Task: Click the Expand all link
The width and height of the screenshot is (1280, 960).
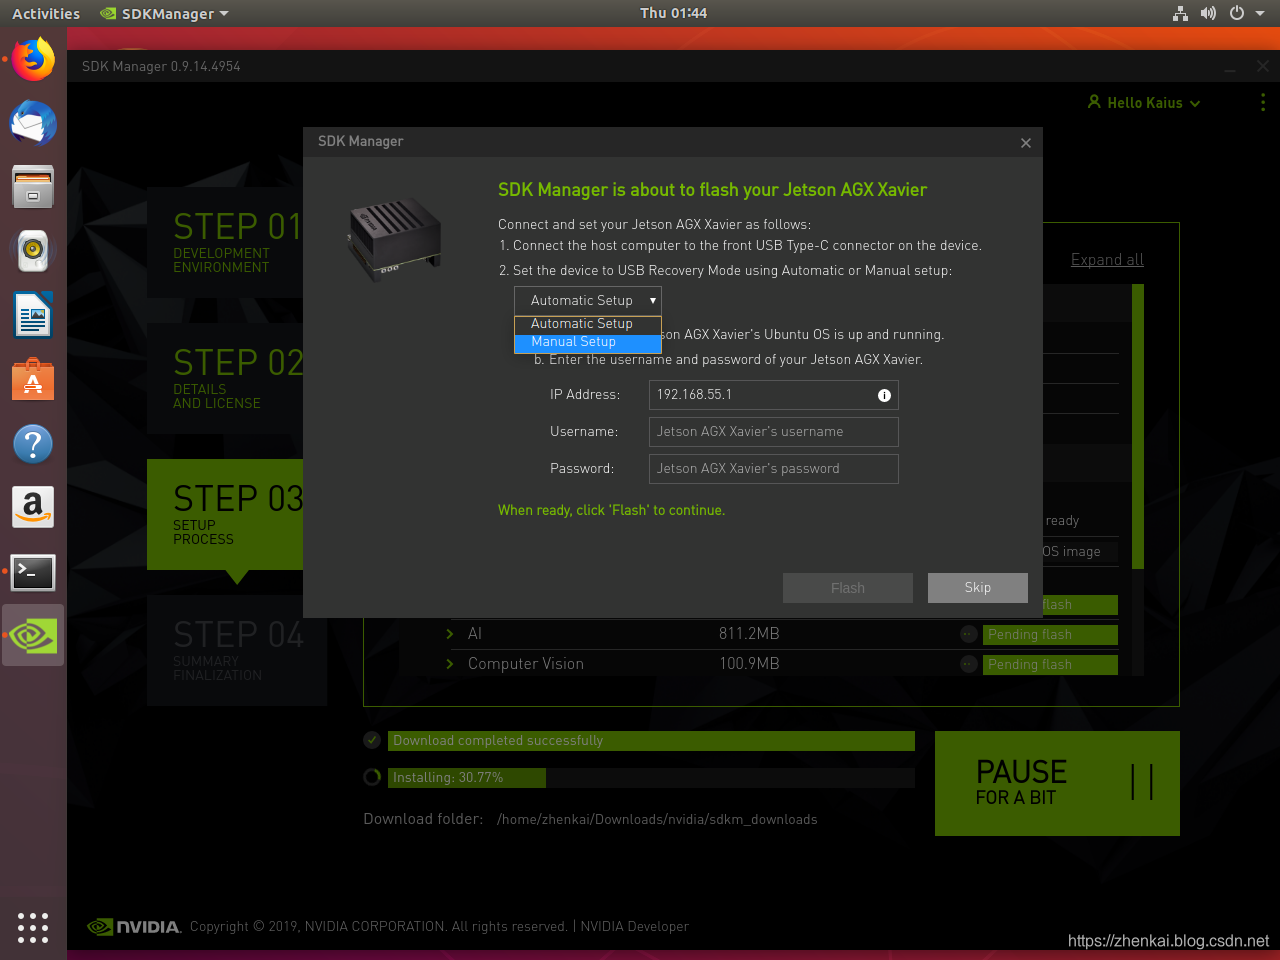Action: point(1107,260)
